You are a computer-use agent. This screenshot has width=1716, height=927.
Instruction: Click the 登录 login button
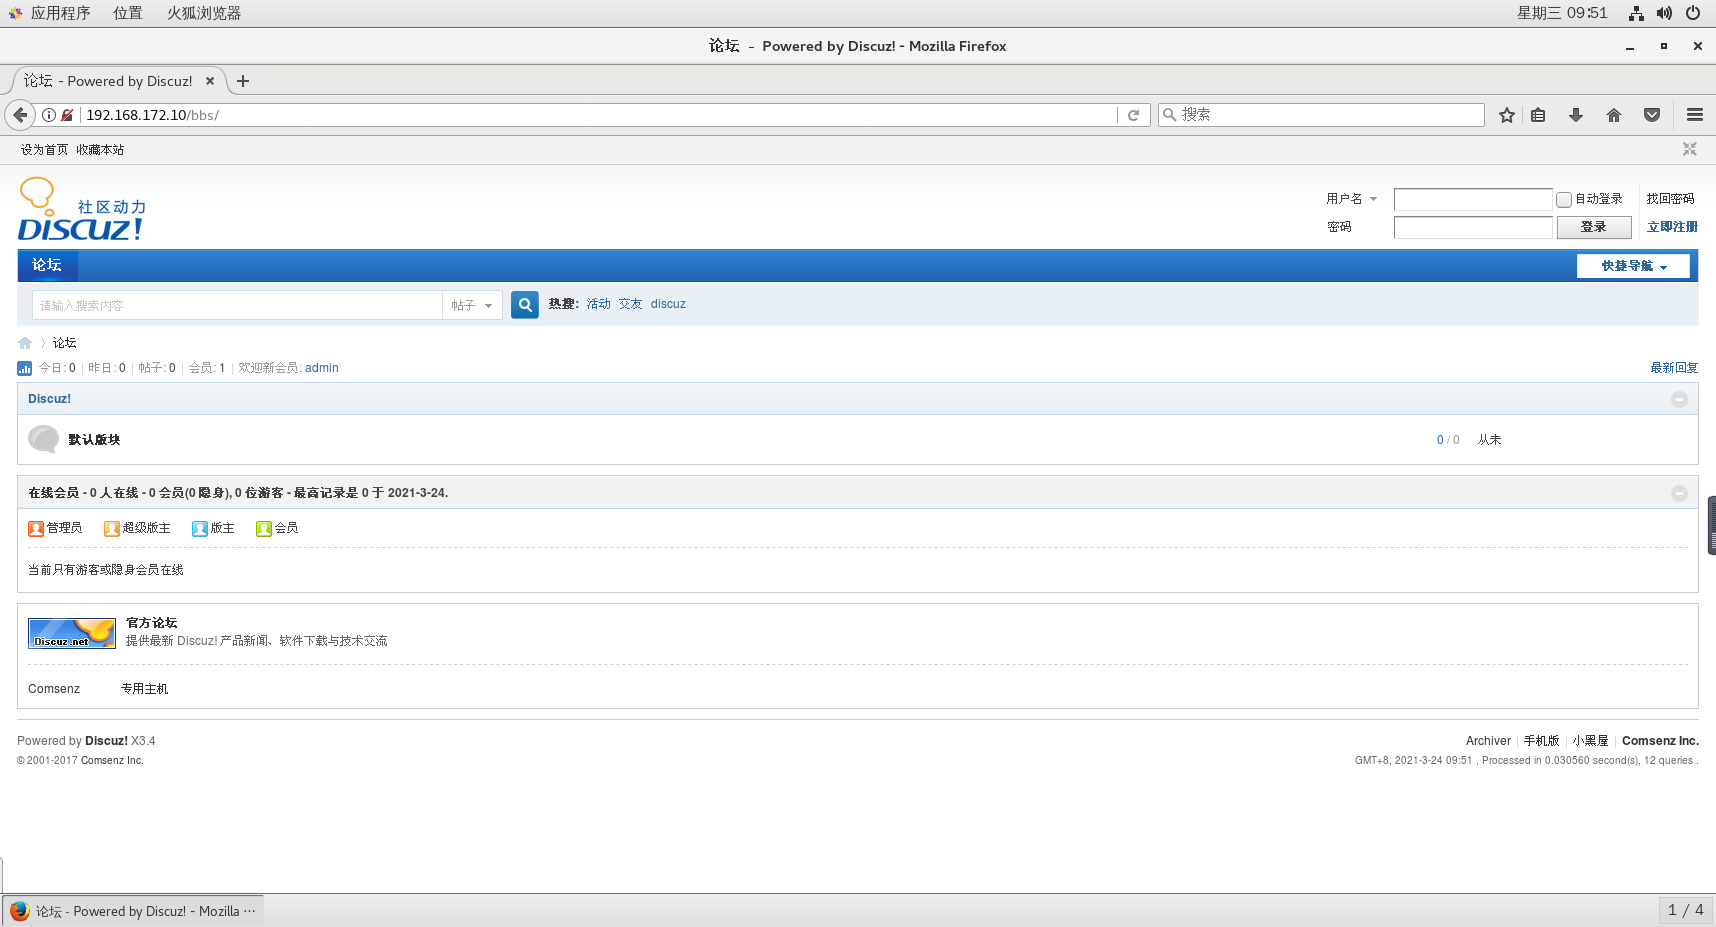tap(1594, 227)
